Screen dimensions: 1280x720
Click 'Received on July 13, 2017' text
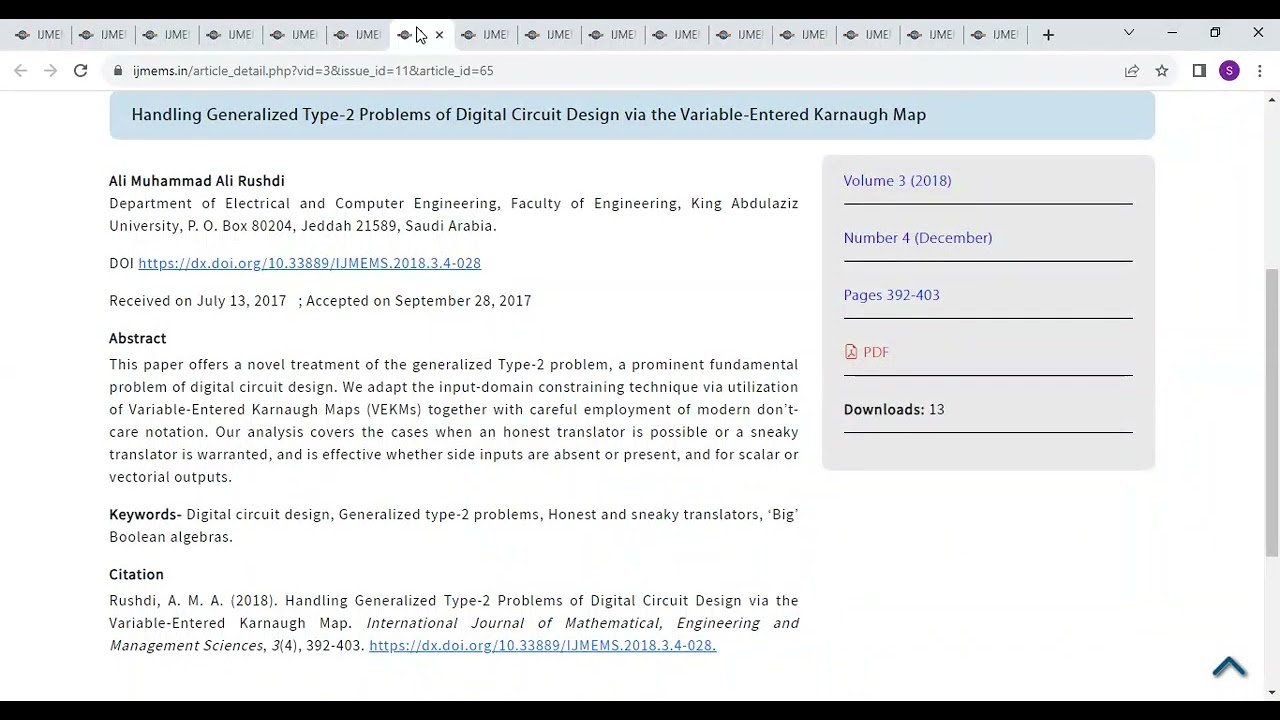tap(198, 301)
